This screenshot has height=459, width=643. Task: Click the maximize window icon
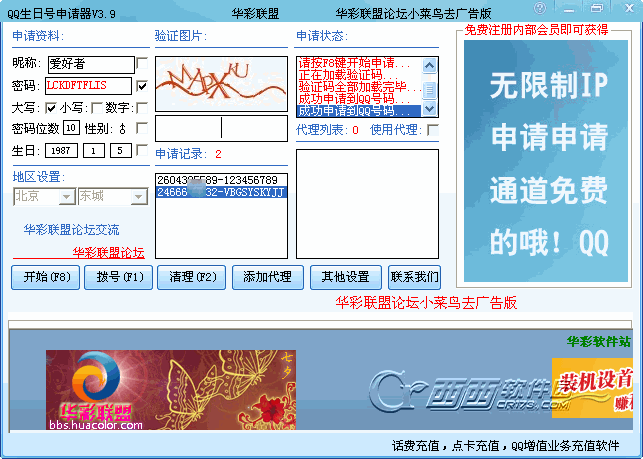(597, 8)
